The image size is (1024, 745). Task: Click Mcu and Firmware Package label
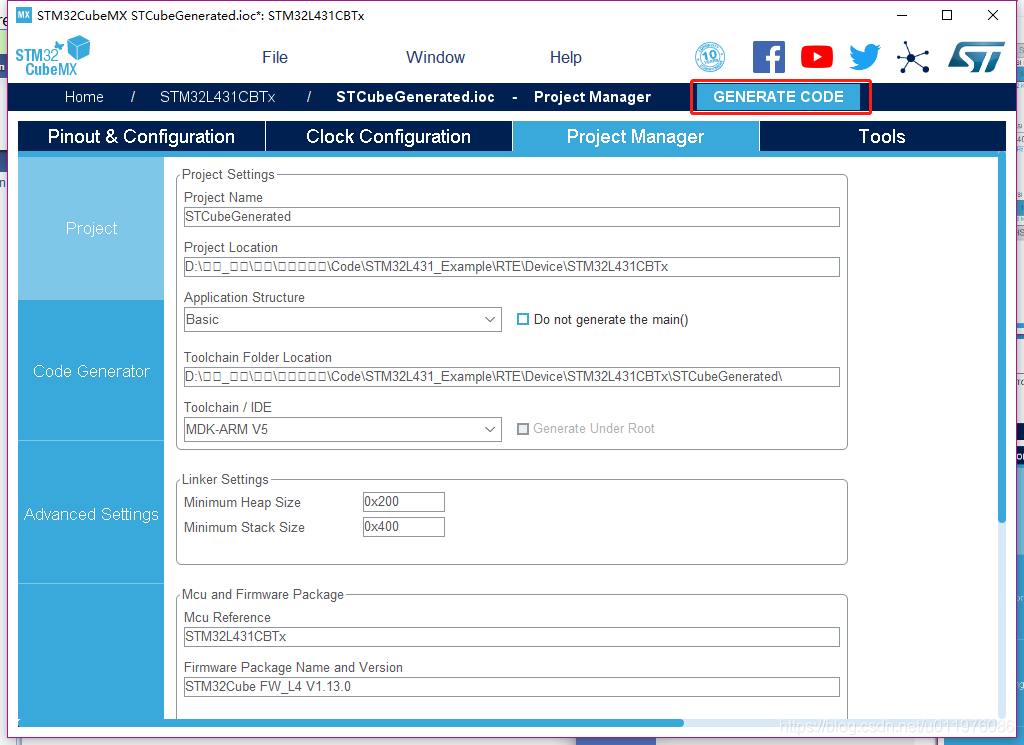(x=263, y=594)
